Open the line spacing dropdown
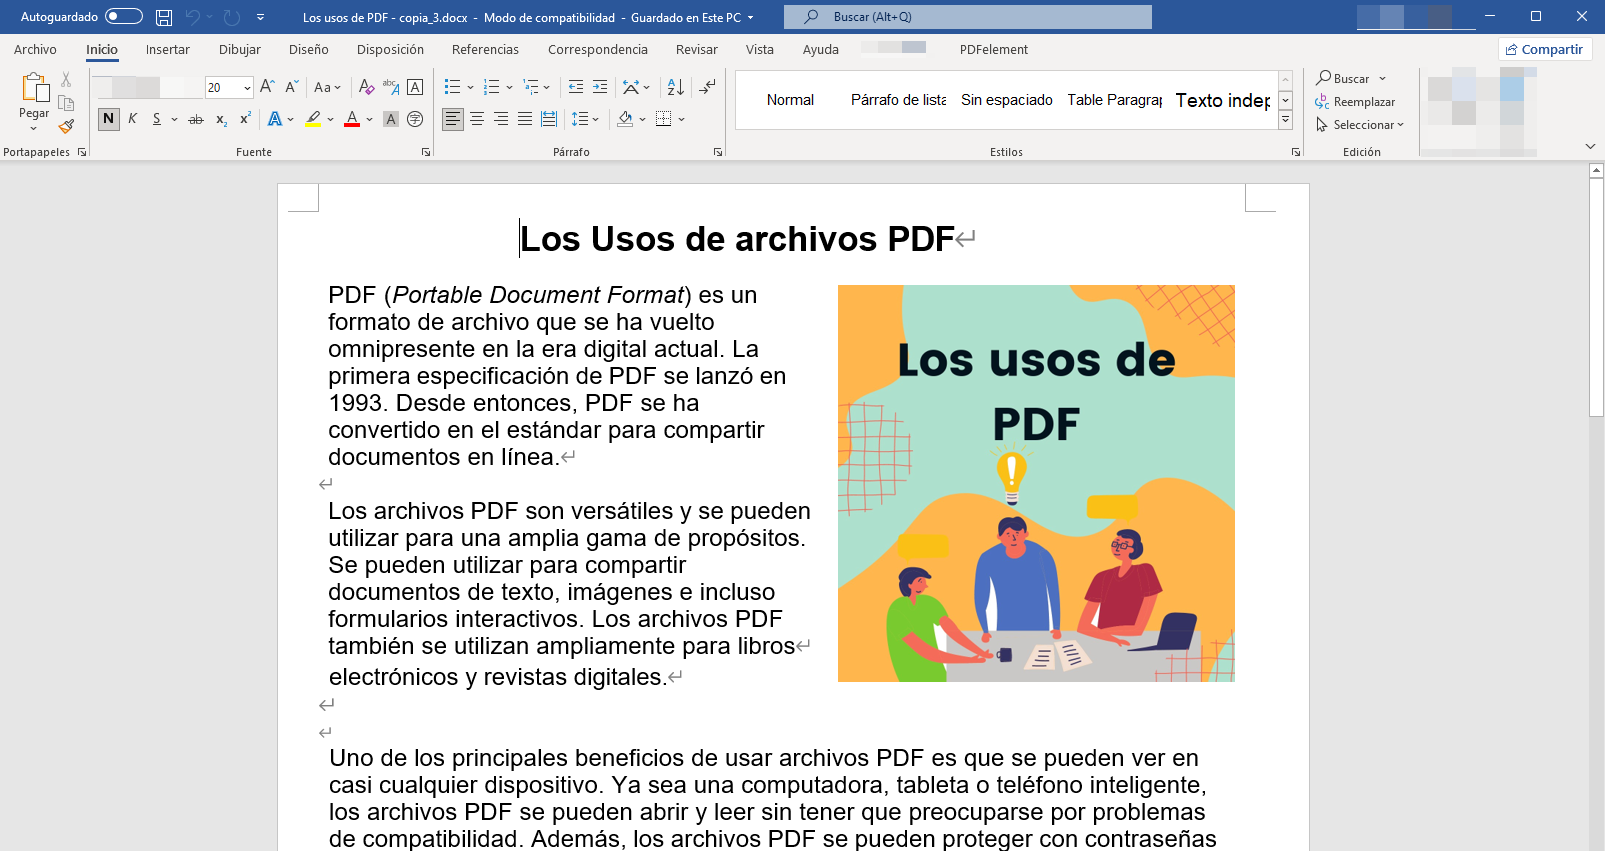 tap(584, 119)
